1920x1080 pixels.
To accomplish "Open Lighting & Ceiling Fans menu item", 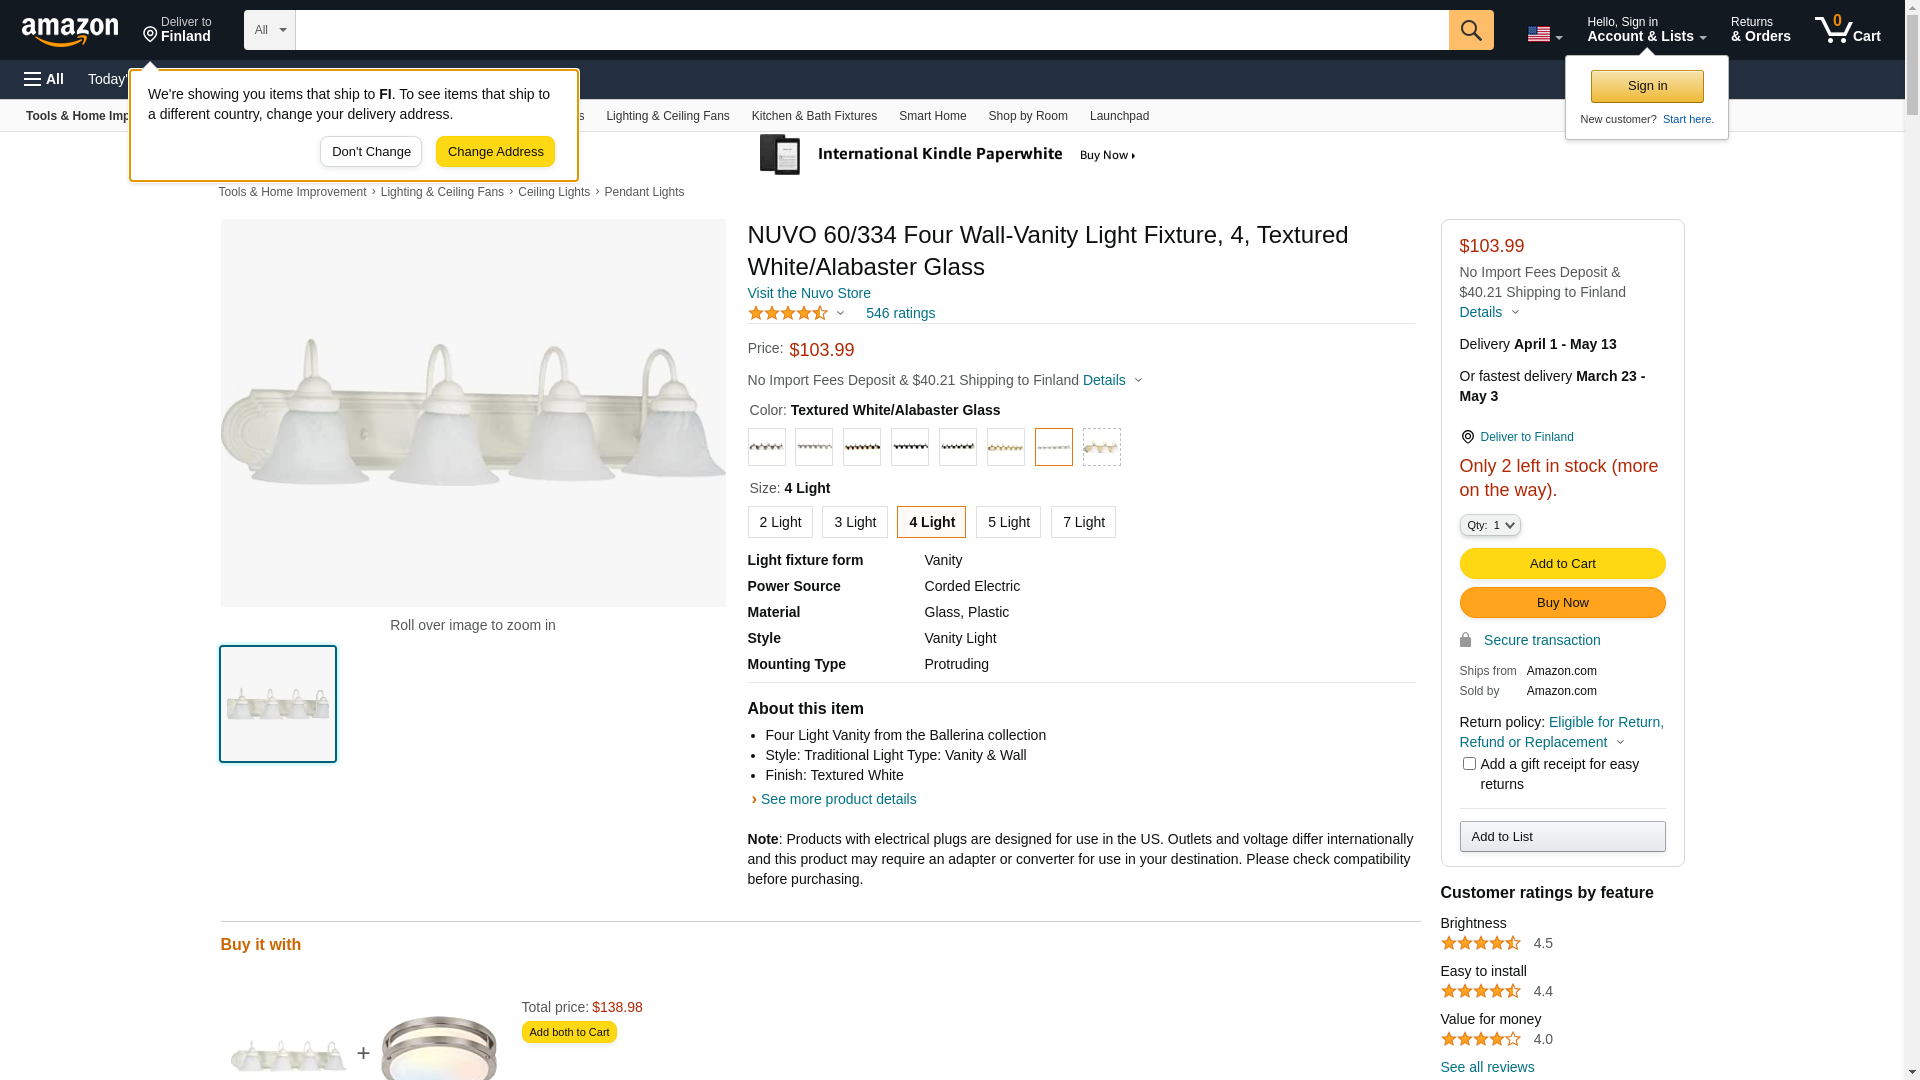I will pos(667,116).
